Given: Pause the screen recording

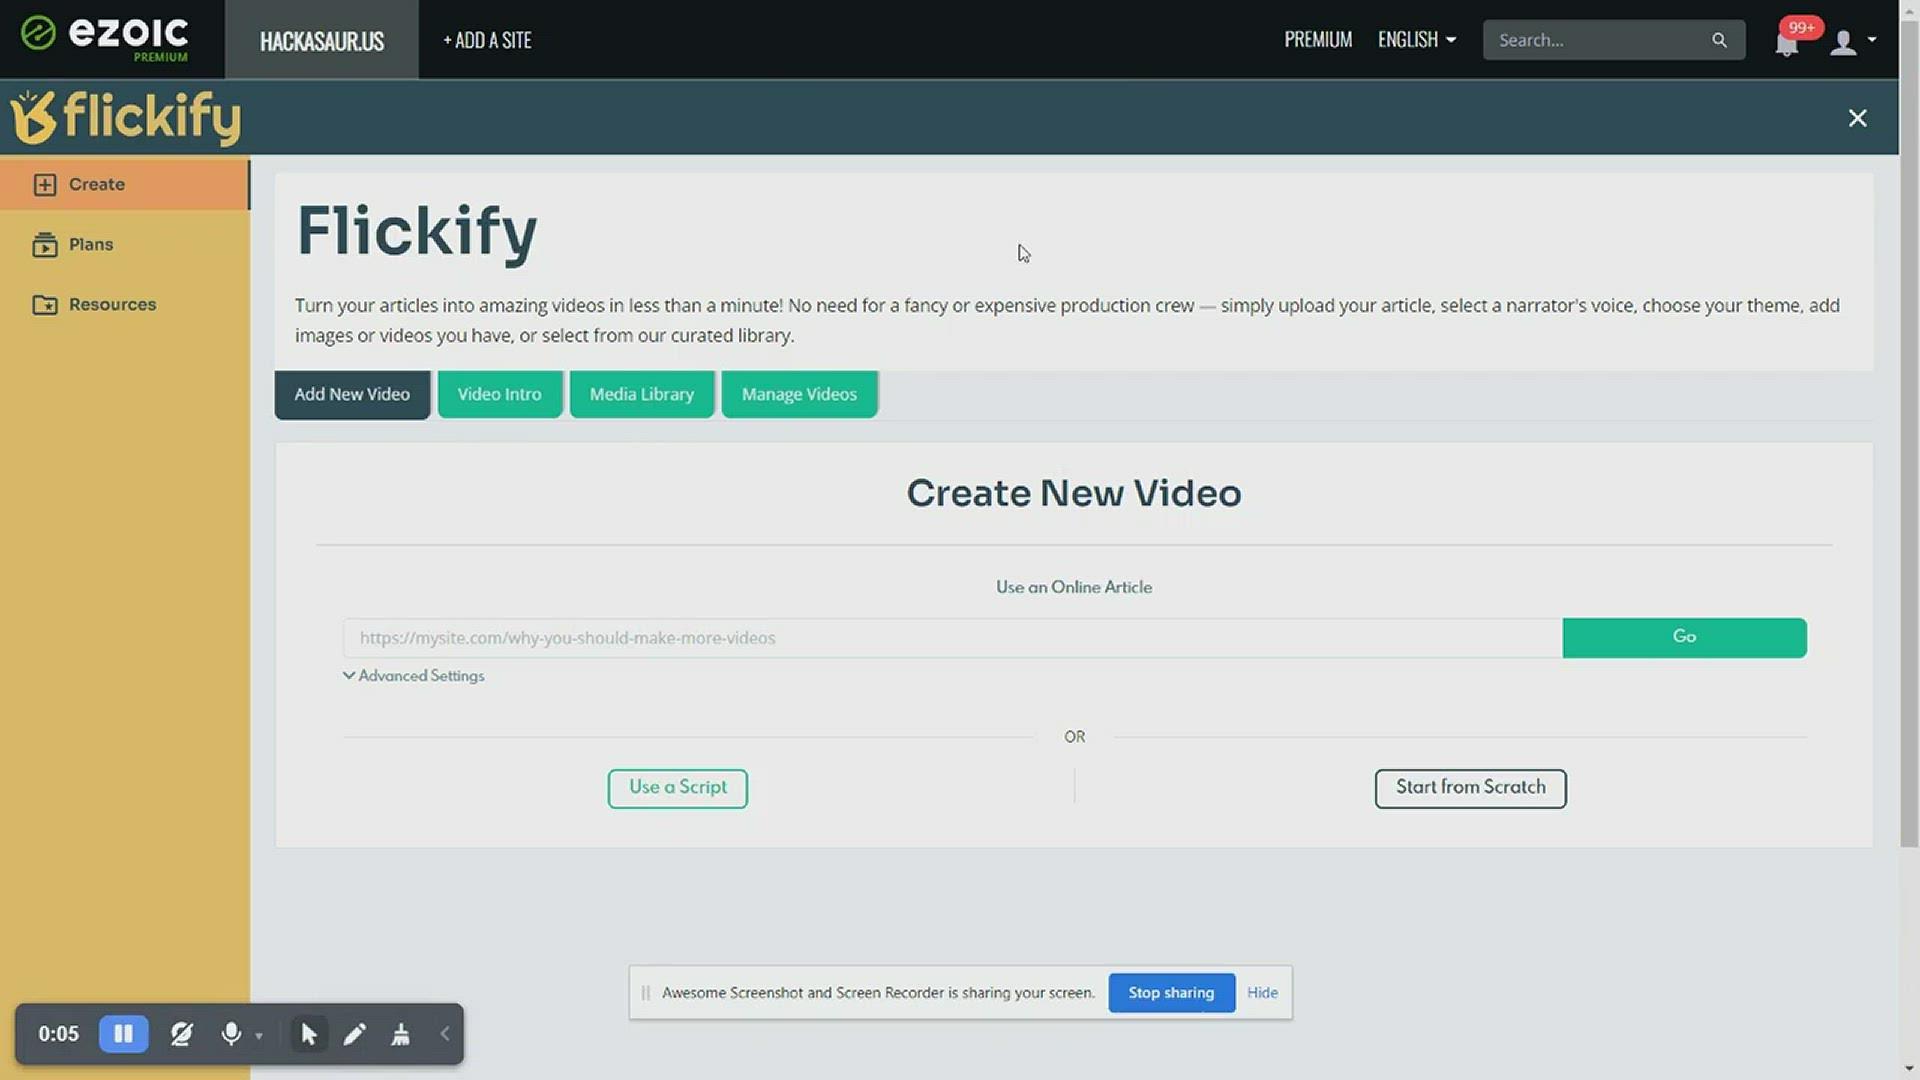Looking at the screenshot, I should point(123,1034).
